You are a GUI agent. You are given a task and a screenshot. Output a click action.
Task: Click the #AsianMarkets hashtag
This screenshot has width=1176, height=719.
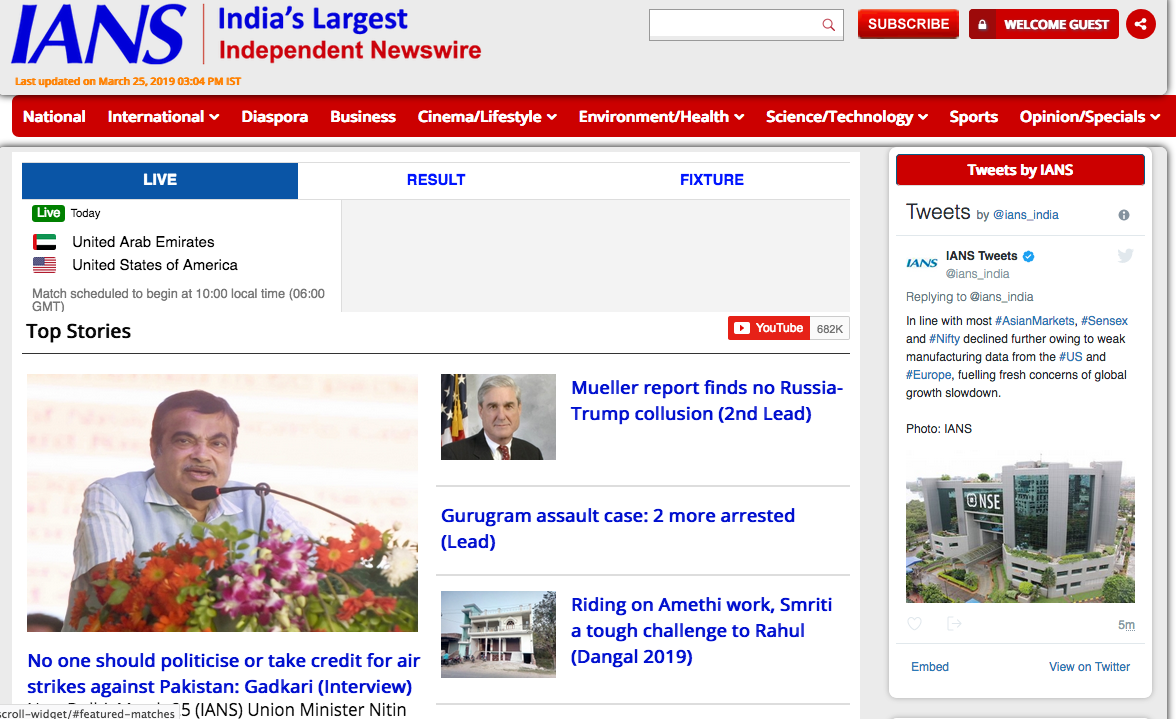[x=1034, y=321]
